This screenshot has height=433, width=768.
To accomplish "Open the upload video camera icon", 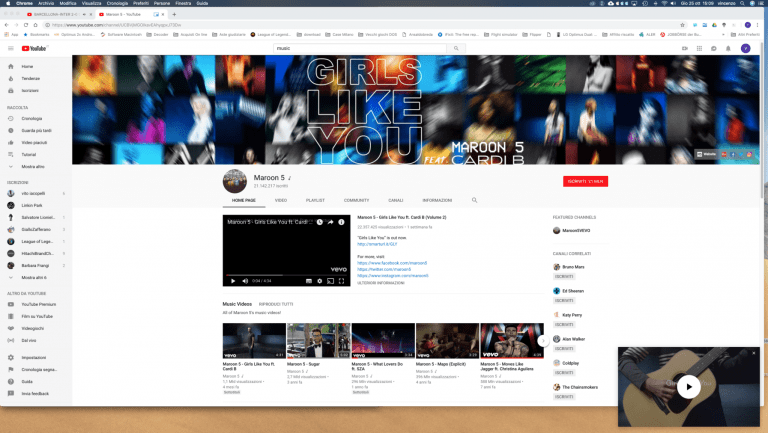I will pyautogui.click(x=685, y=48).
